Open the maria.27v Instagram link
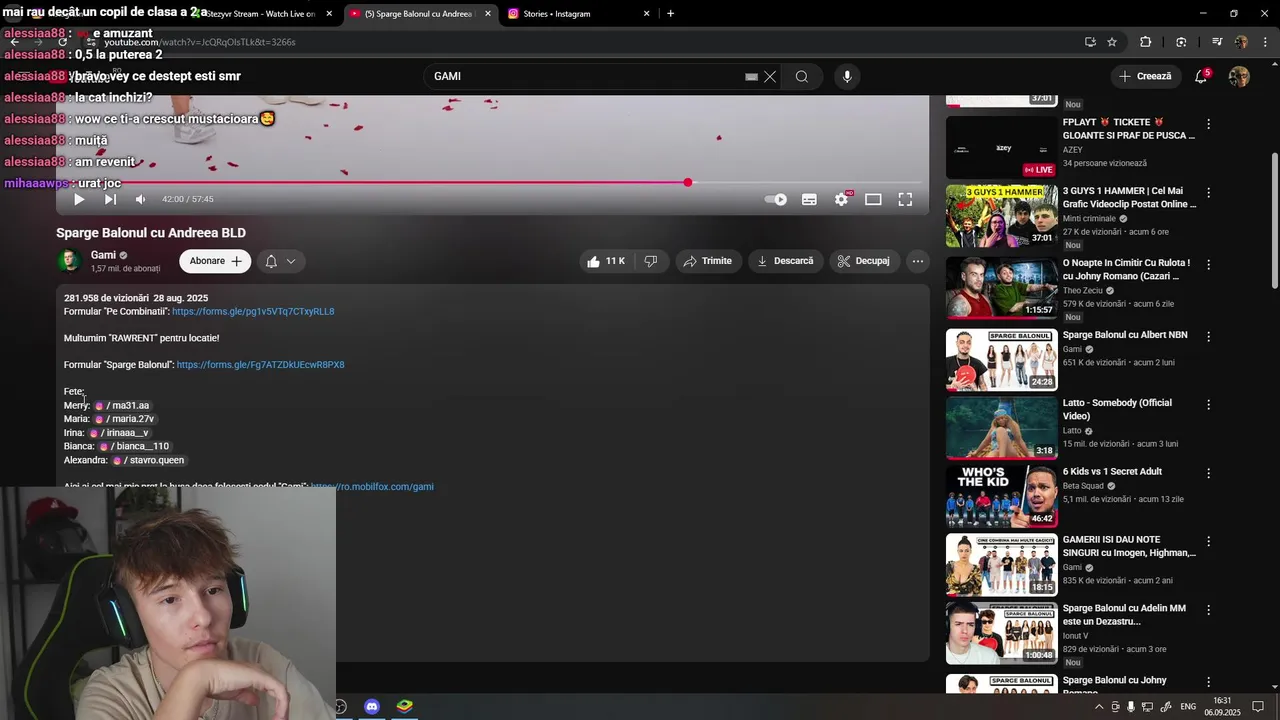 click(x=124, y=419)
